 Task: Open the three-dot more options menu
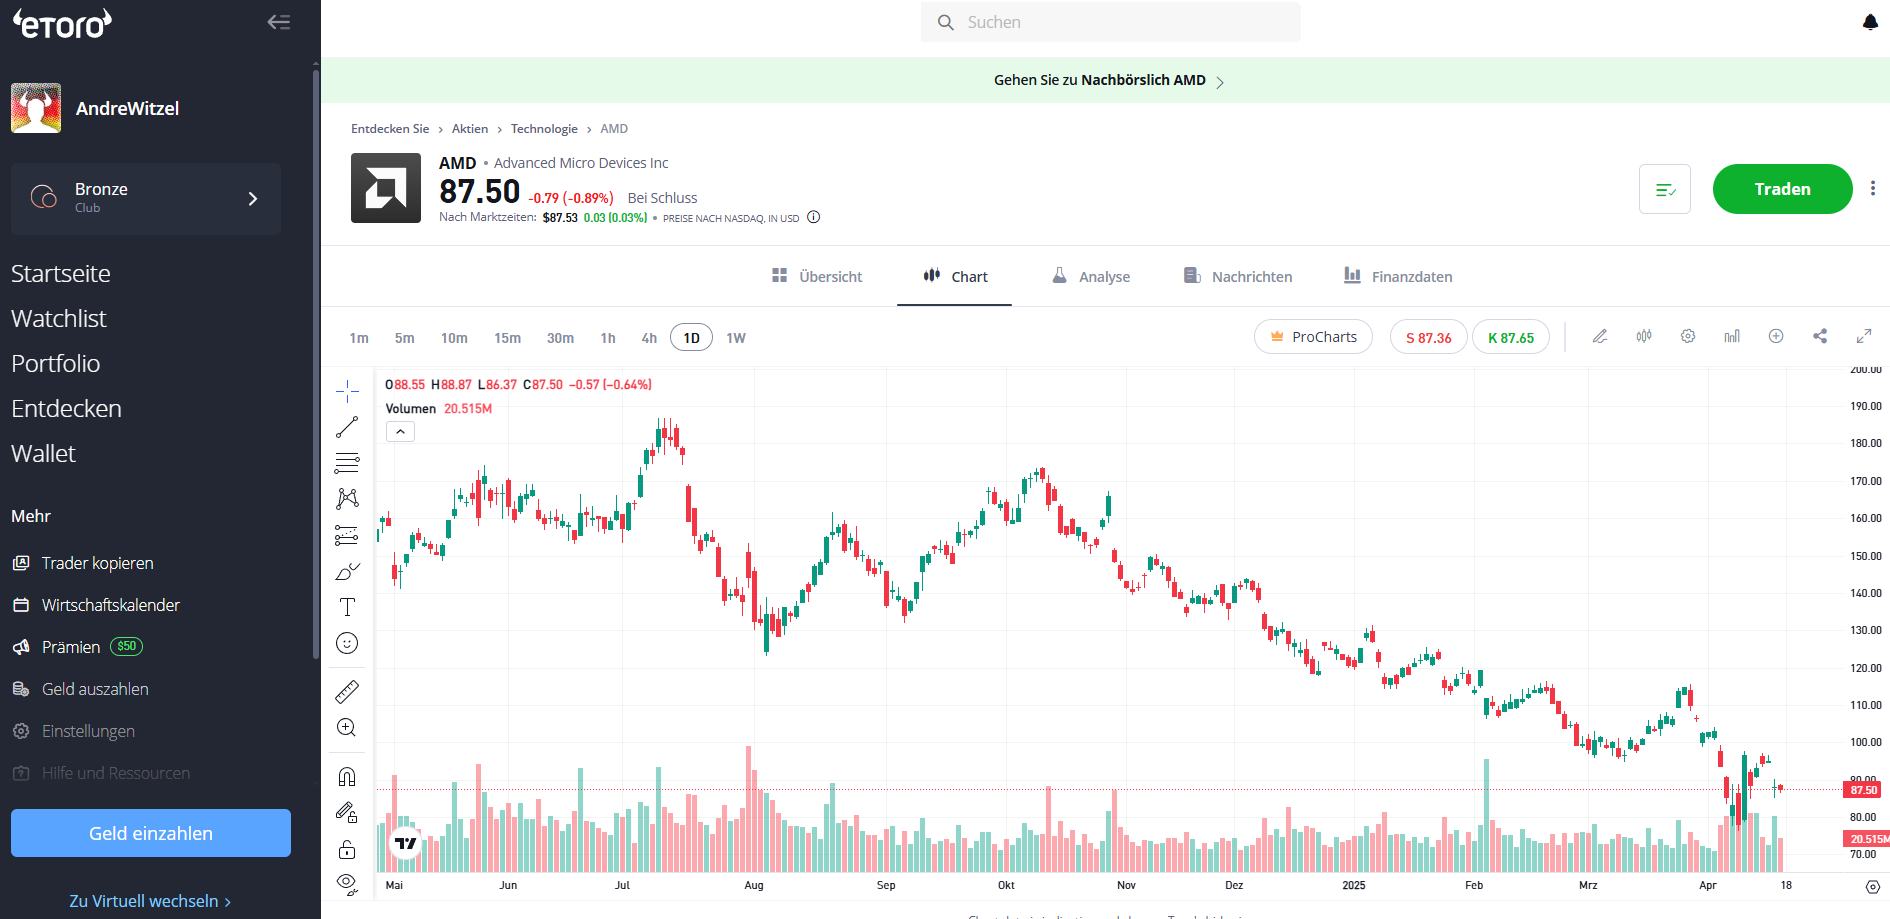point(1873,188)
